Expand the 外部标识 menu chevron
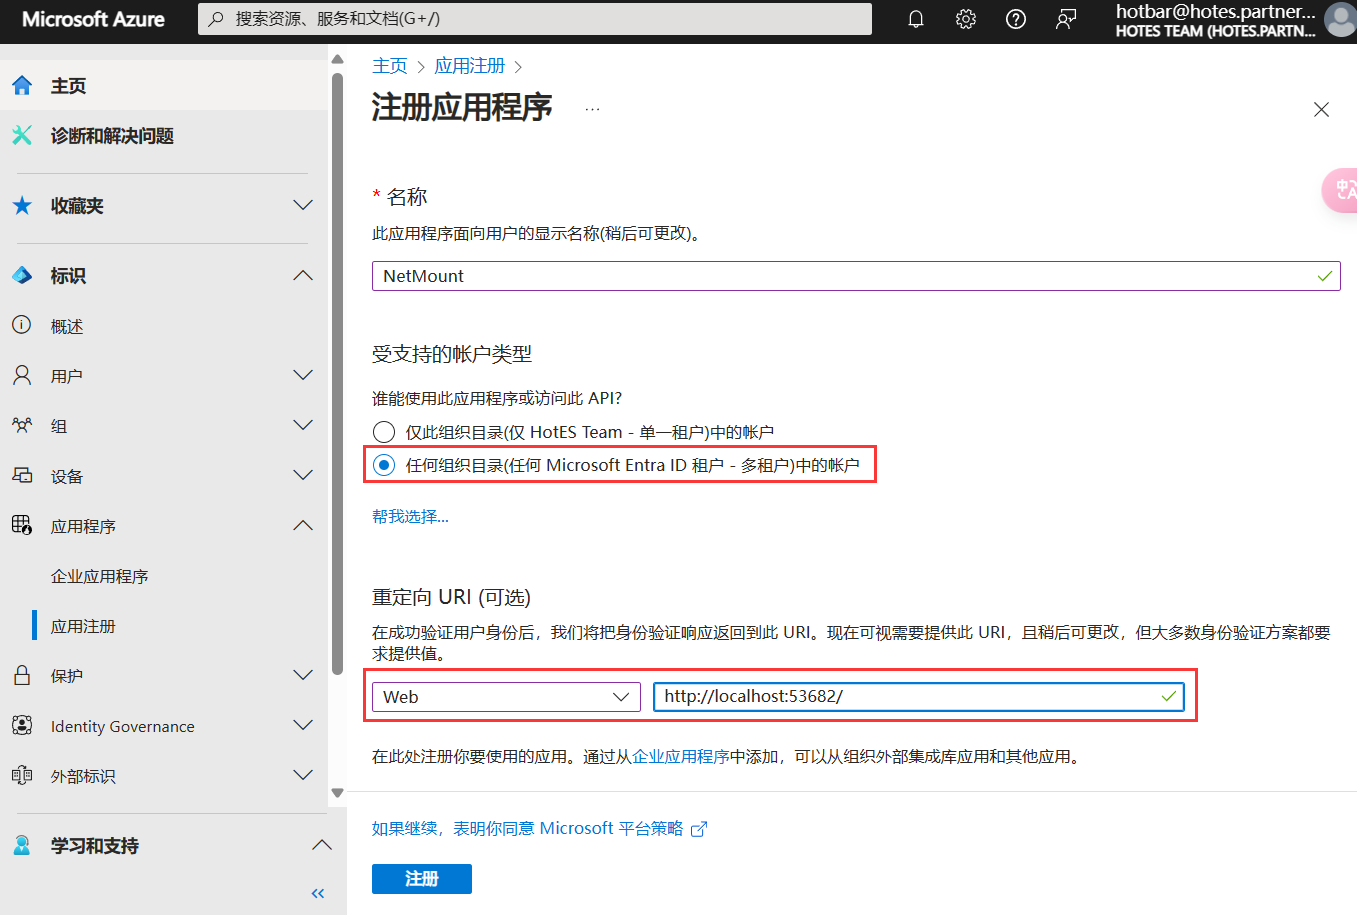1357x915 pixels. 303,775
